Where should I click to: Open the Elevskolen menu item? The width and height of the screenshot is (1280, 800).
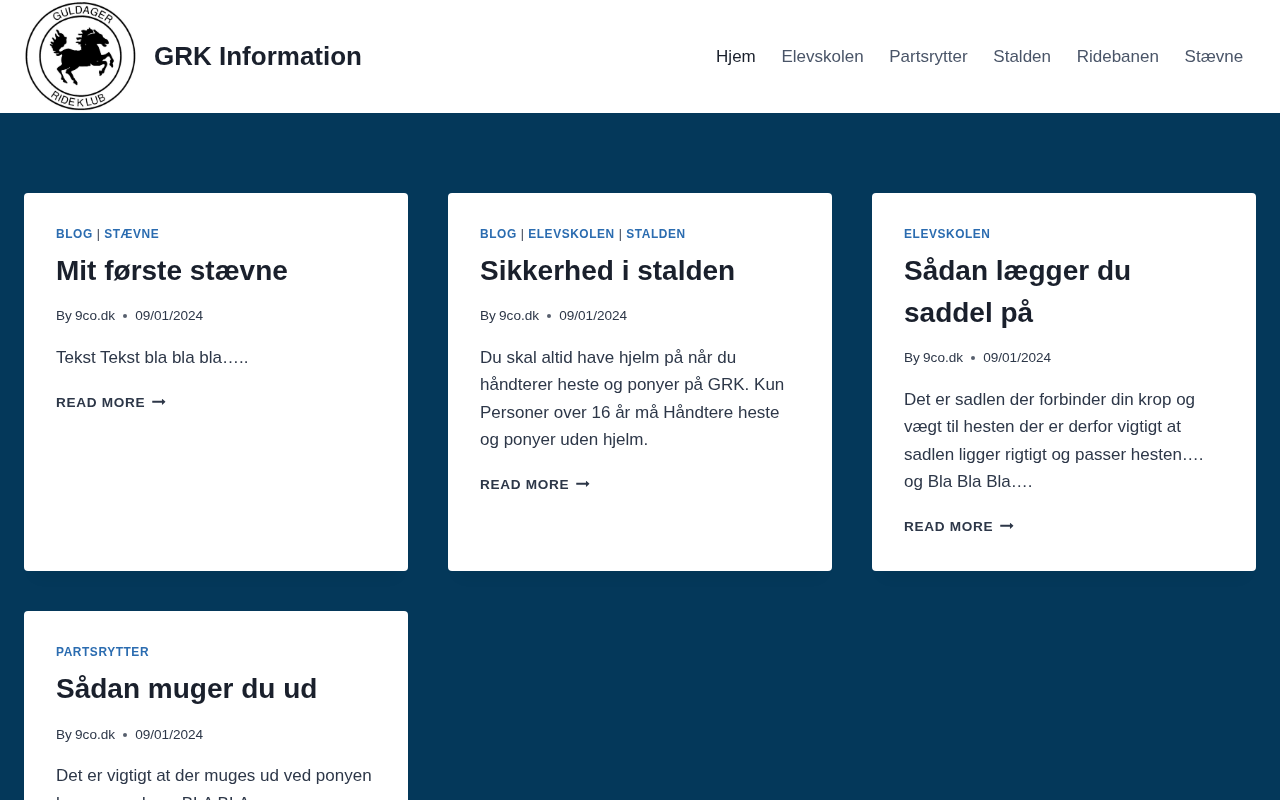[x=822, y=57]
